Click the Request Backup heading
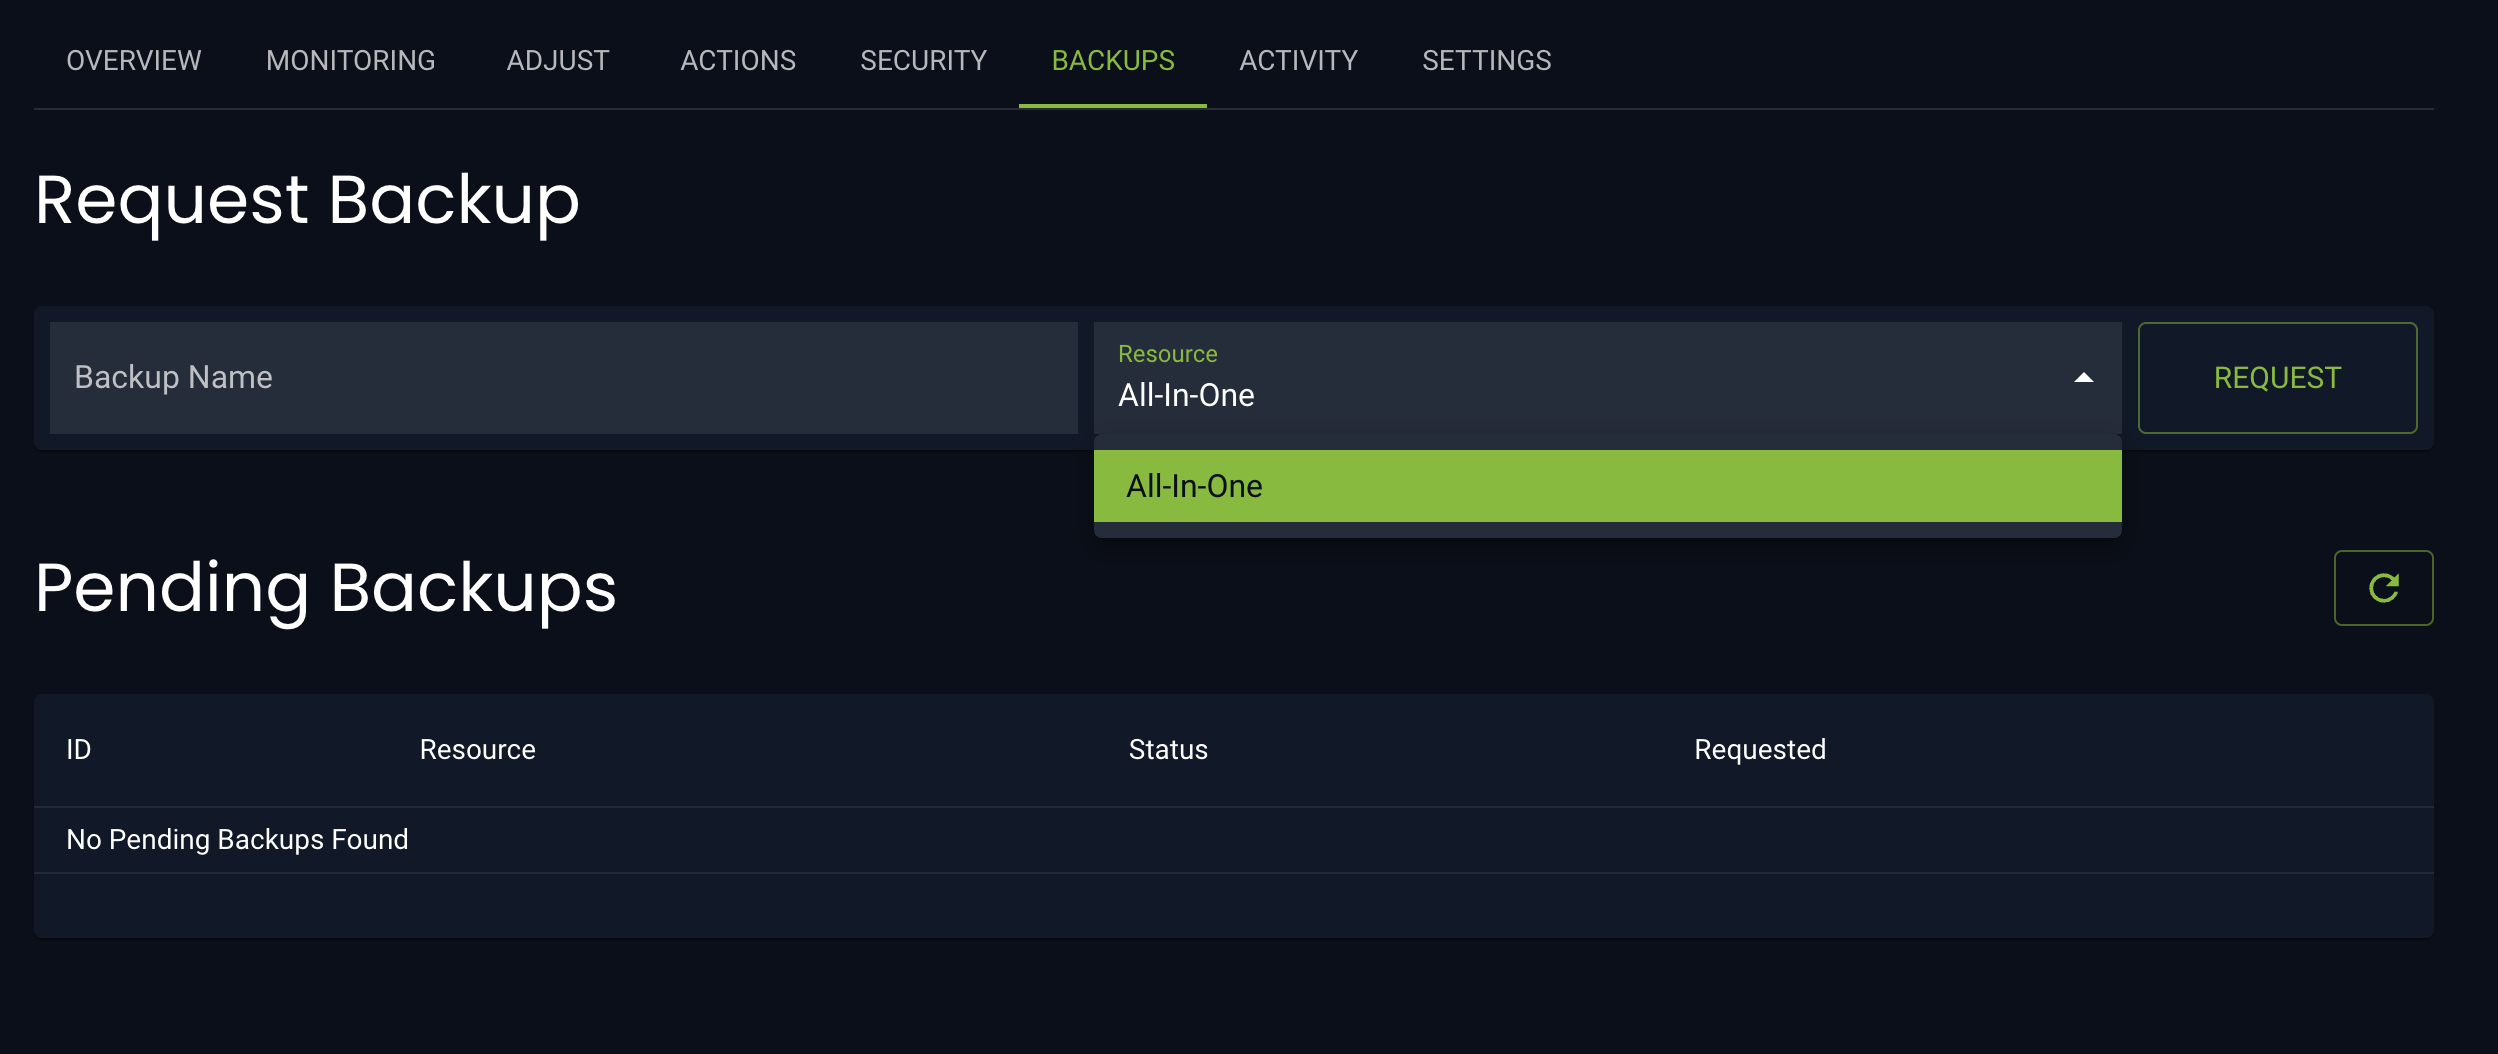Screen dimensions: 2498x1054 (x=307, y=201)
